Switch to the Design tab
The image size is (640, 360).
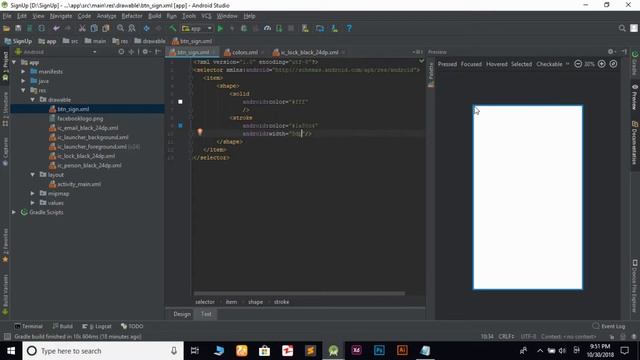182,314
